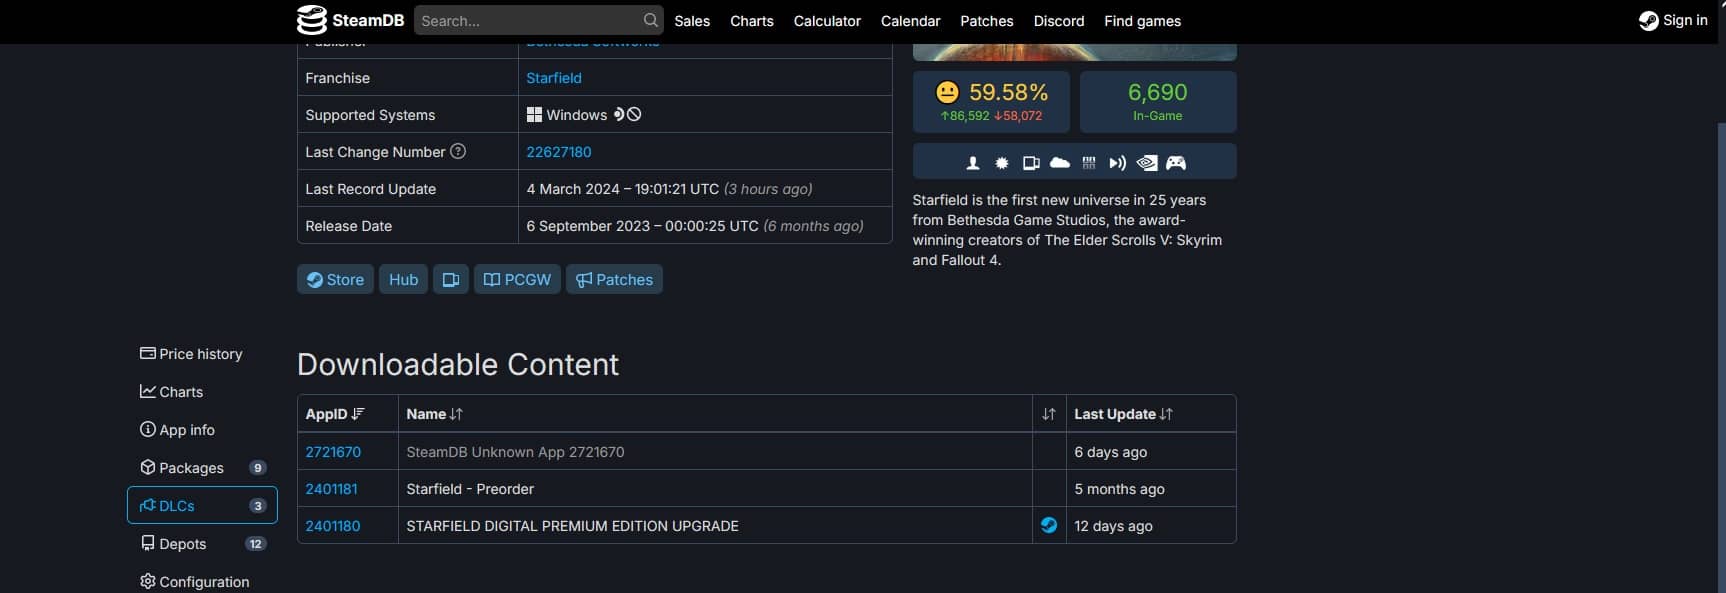Click Sign in with Steam
1726x593 pixels.
point(1673,20)
